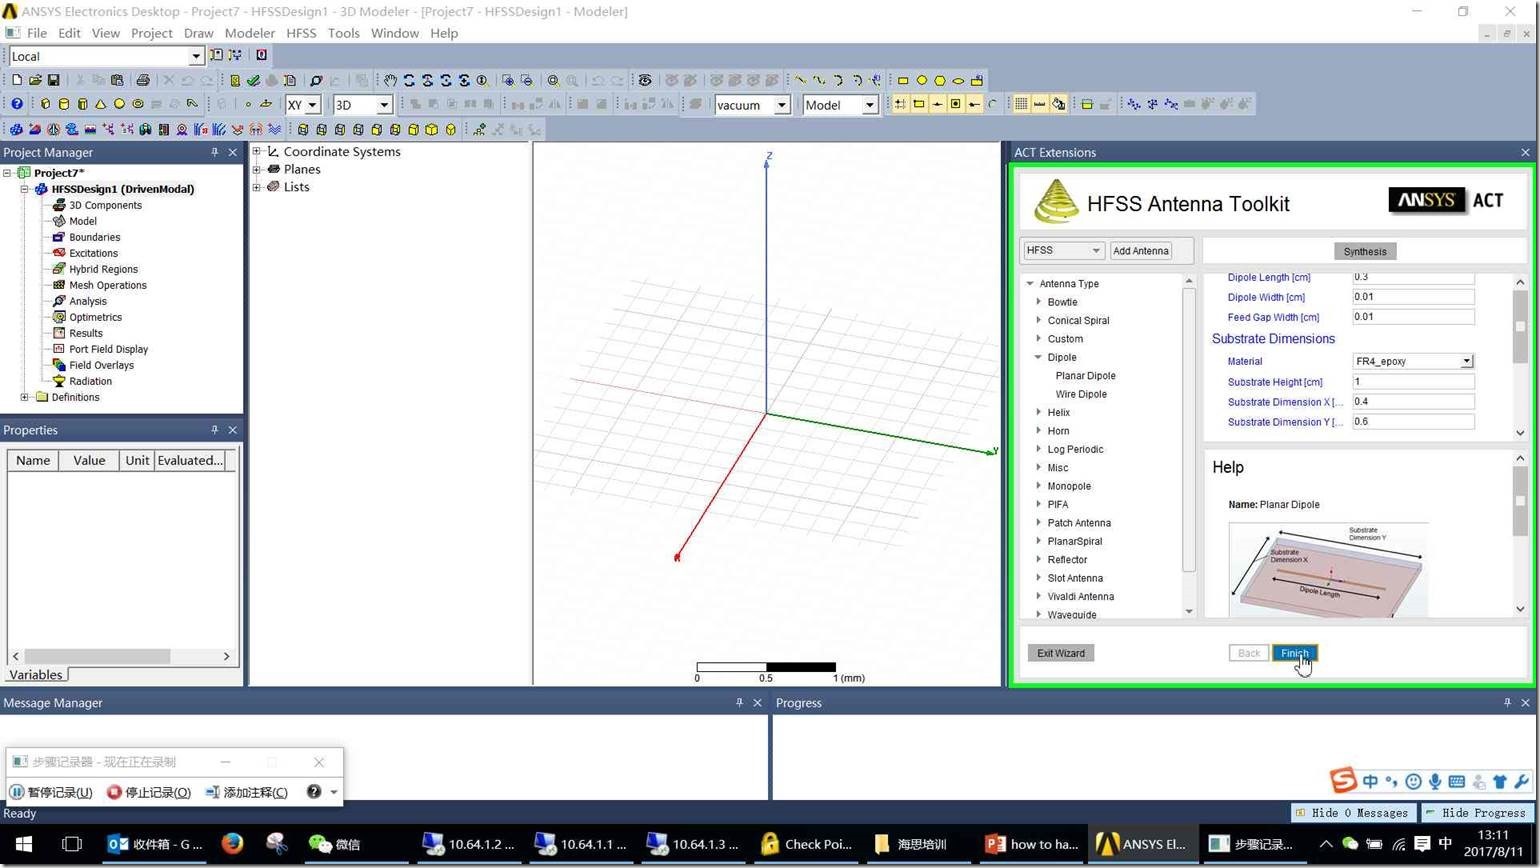Expand the Patch Antenna type

pyautogui.click(x=1039, y=523)
